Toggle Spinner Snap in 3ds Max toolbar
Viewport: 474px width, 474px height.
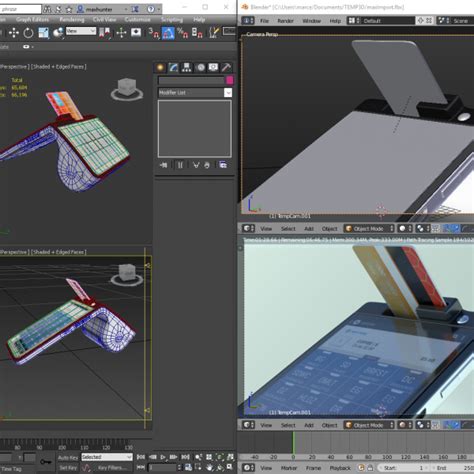[x=197, y=33]
